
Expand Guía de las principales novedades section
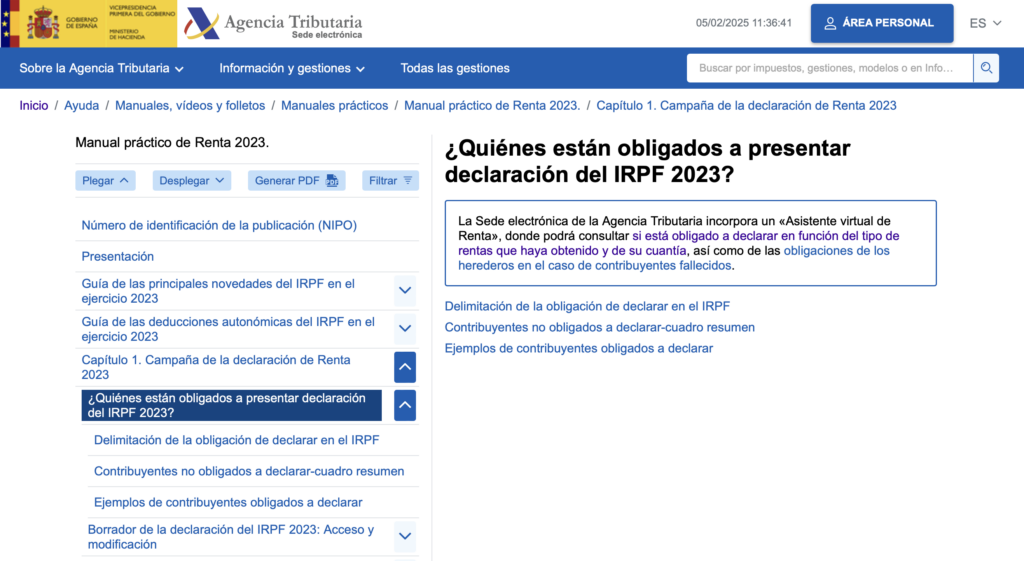coord(405,291)
